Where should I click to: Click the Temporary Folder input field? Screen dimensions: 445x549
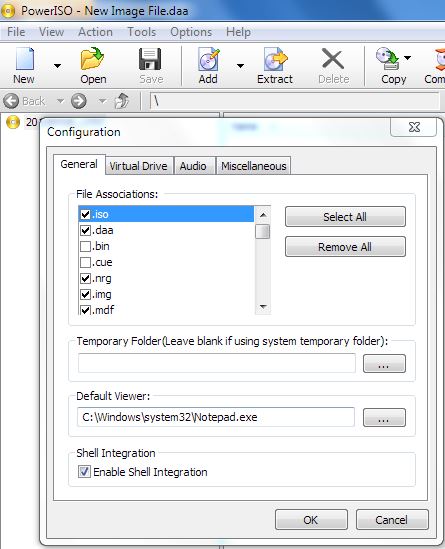click(217, 363)
